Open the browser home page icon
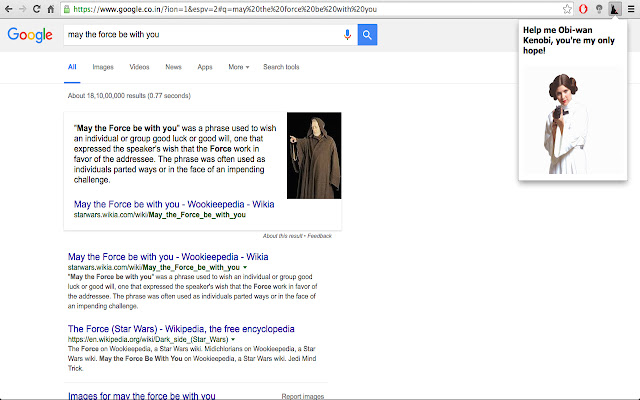 click(x=51, y=9)
